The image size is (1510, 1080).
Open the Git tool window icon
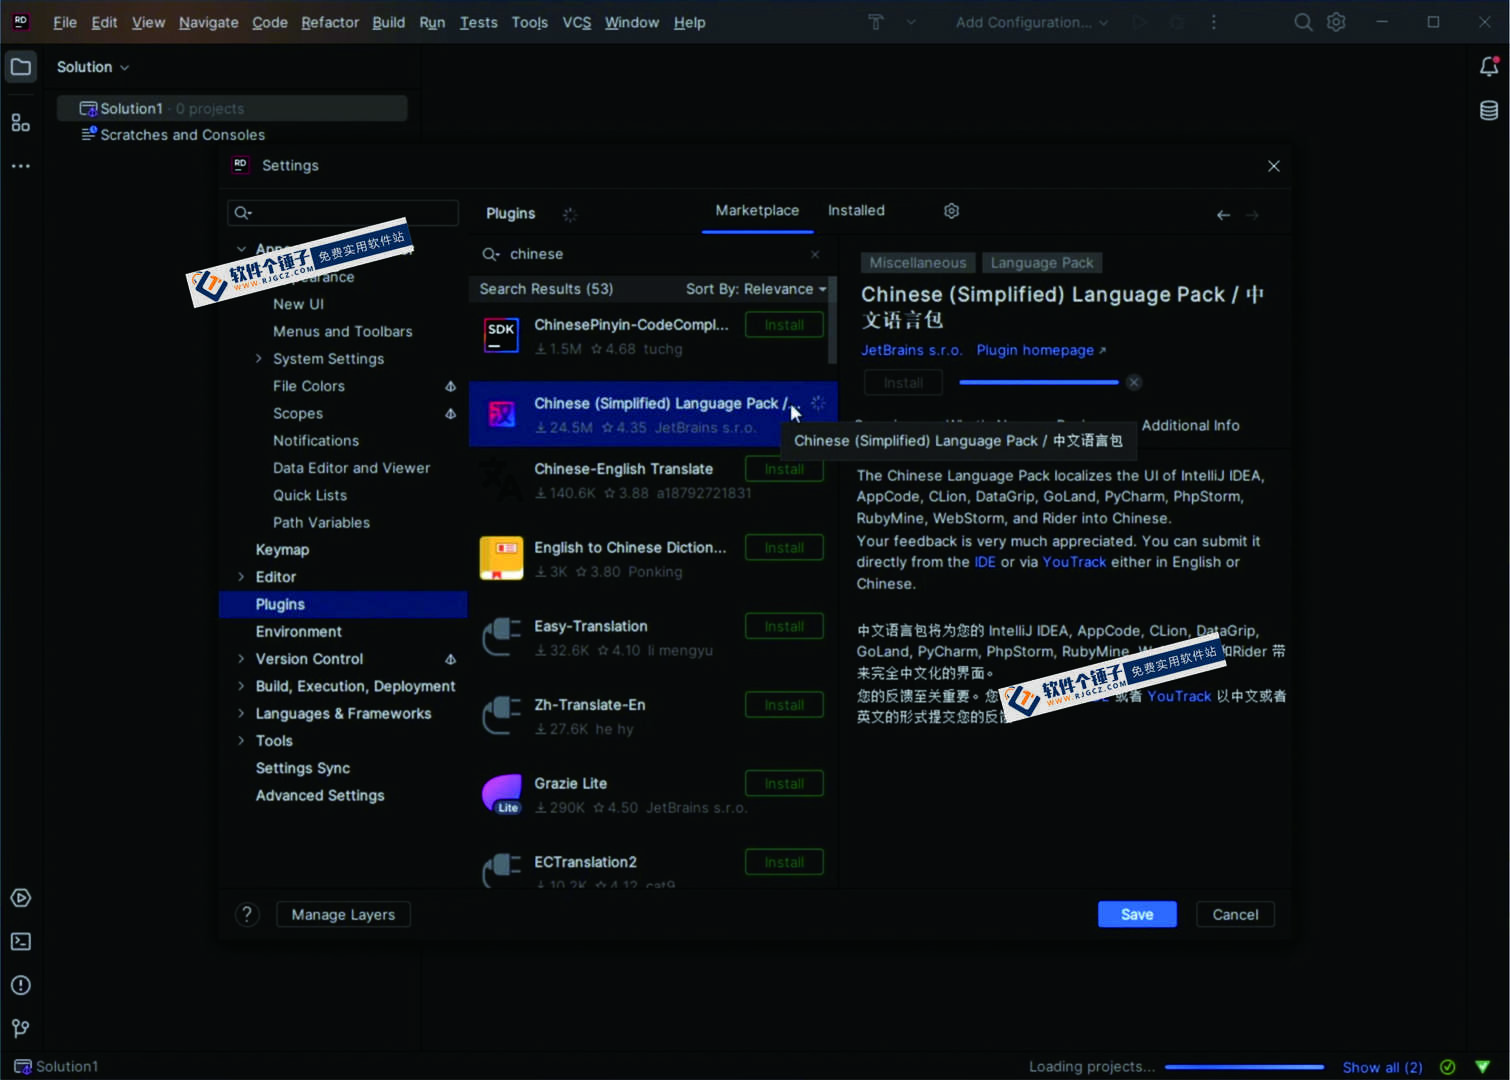[20, 1028]
